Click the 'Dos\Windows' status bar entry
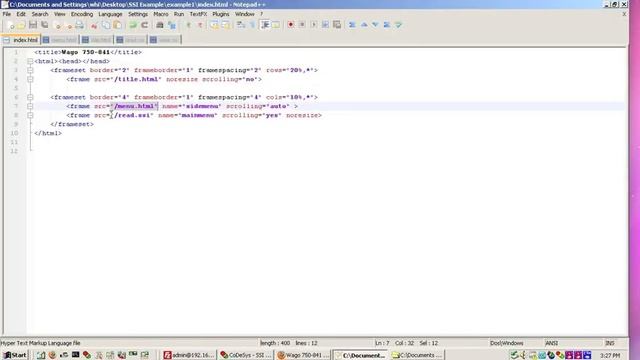The width and height of the screenshot is (640, 360). tap(507, 343)
